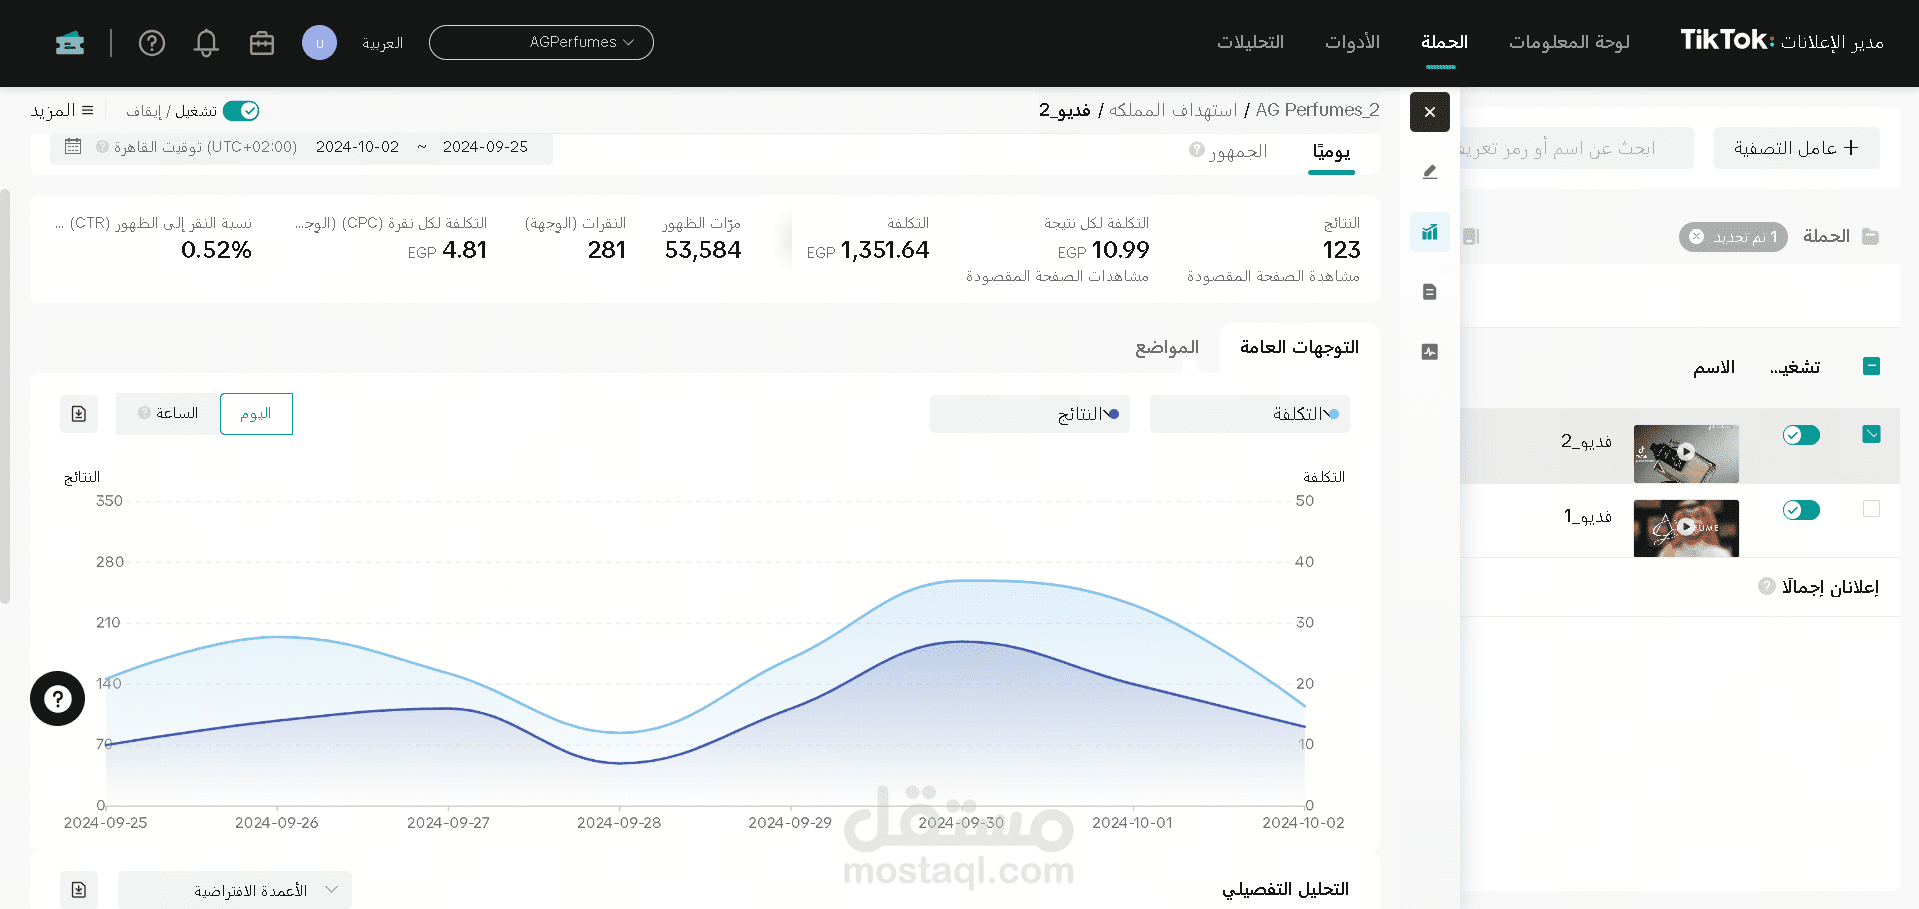Select the الساعة granularity button
The height and width of the screenshot is (909, 1919).
(168, 414)
